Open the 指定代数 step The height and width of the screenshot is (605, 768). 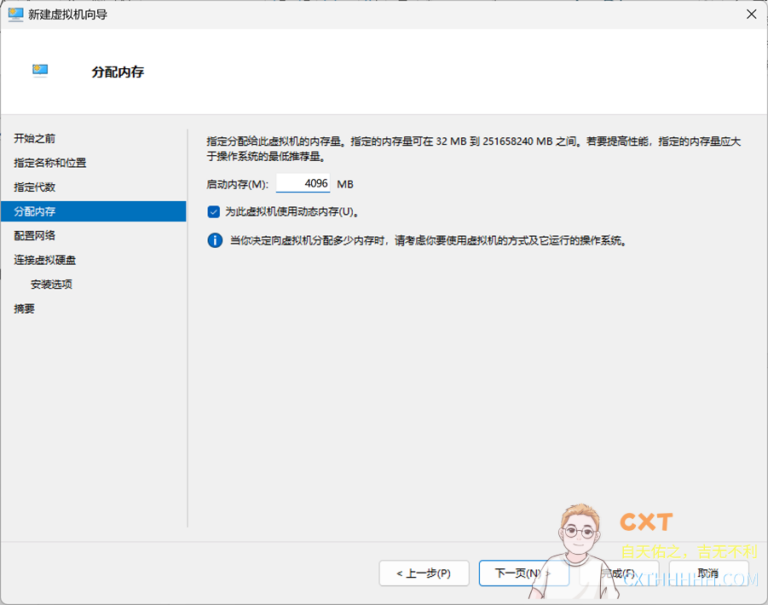click(x=35, y=187)
